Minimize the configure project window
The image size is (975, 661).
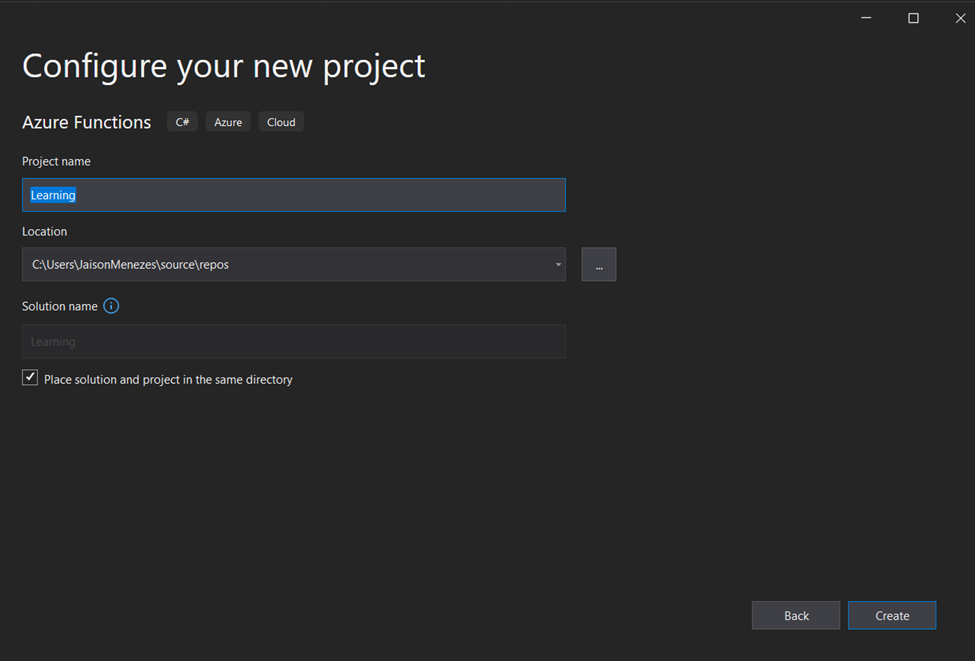coord(866,18)
